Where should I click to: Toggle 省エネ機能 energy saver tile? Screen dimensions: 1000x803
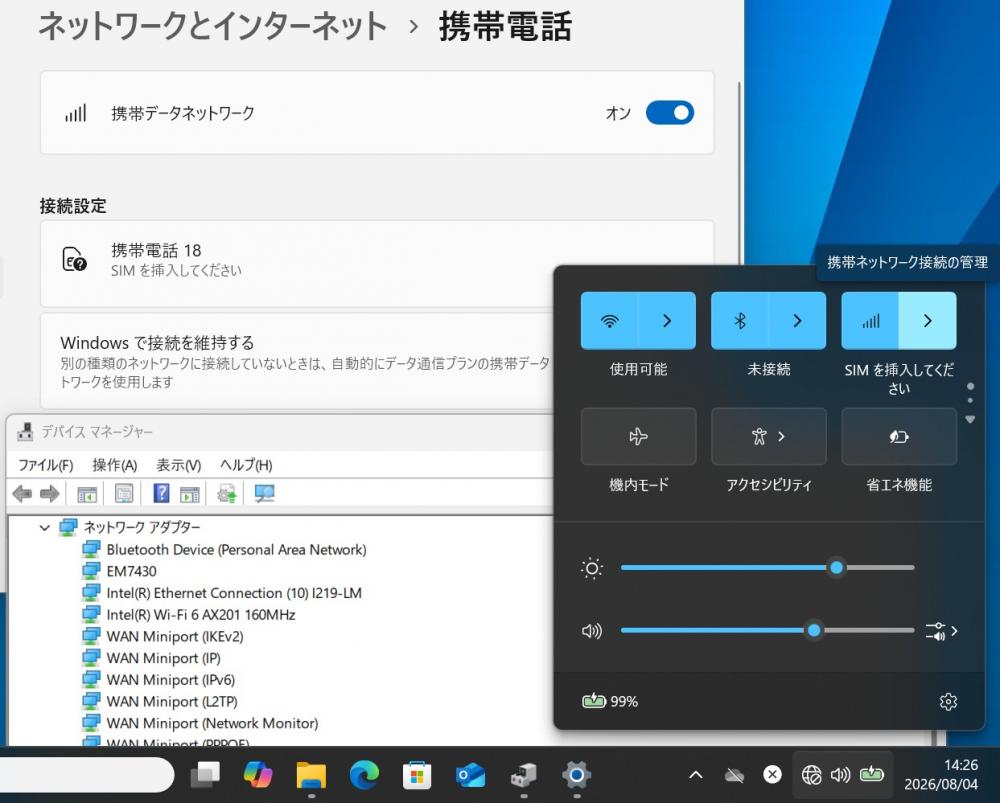click(x=899, y=436)
